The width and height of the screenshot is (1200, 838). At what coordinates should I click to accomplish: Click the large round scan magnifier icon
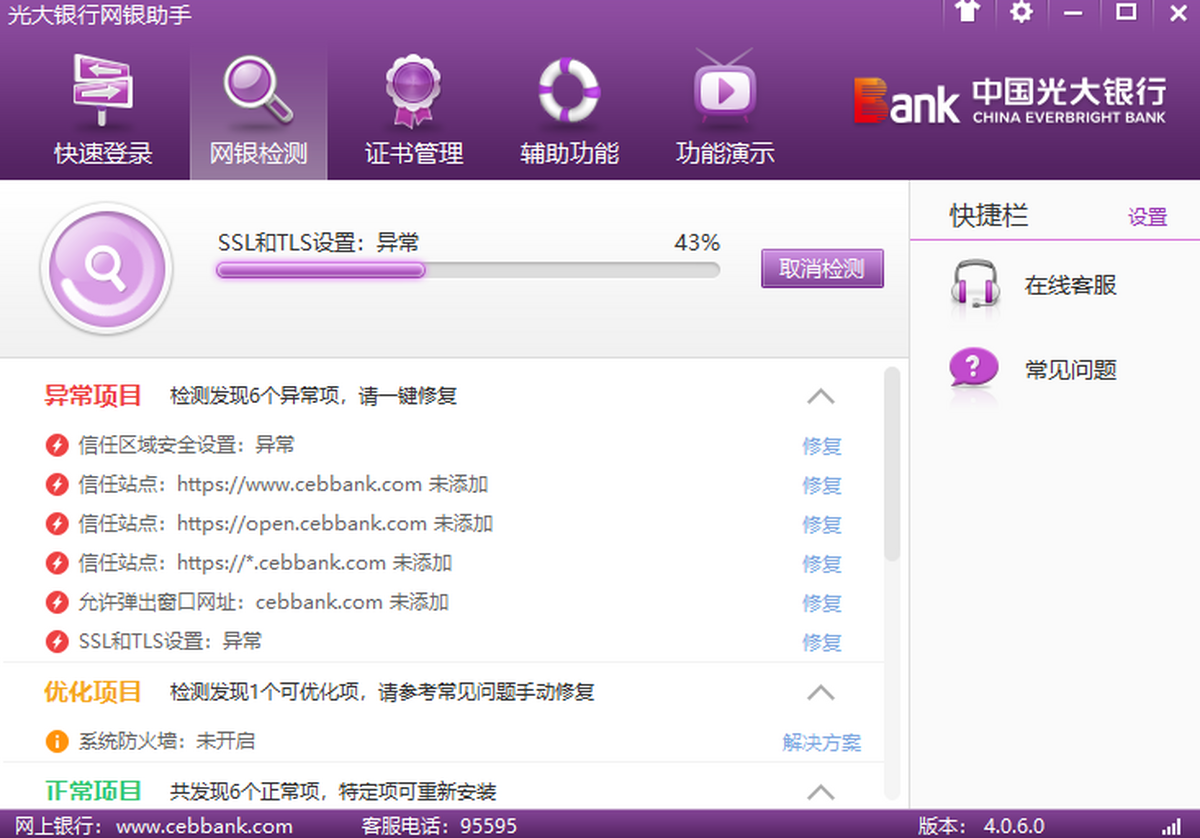pos(106,268)
